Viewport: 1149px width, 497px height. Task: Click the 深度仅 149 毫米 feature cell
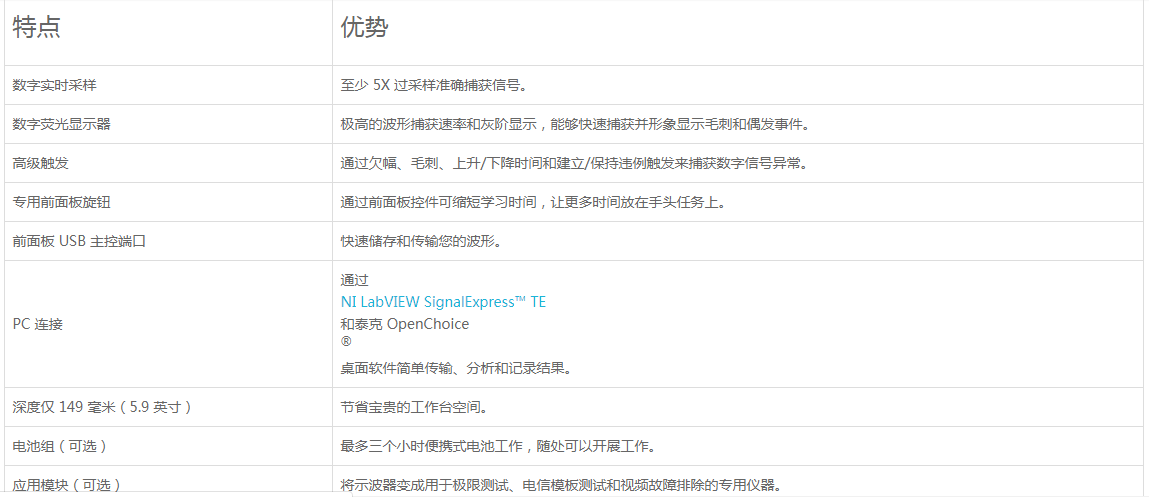click(169, 407)
